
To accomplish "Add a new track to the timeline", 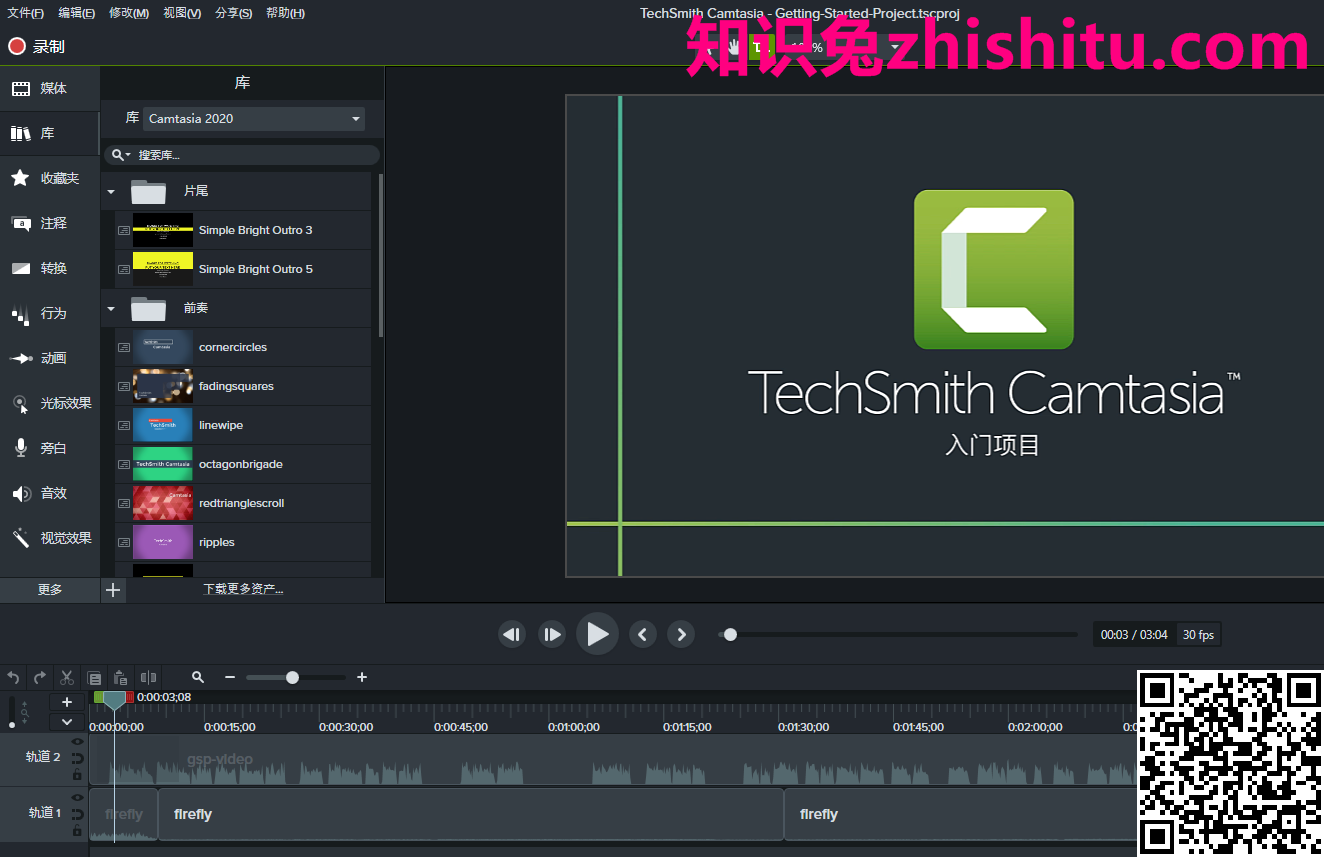I will click(x=67, y=702).
